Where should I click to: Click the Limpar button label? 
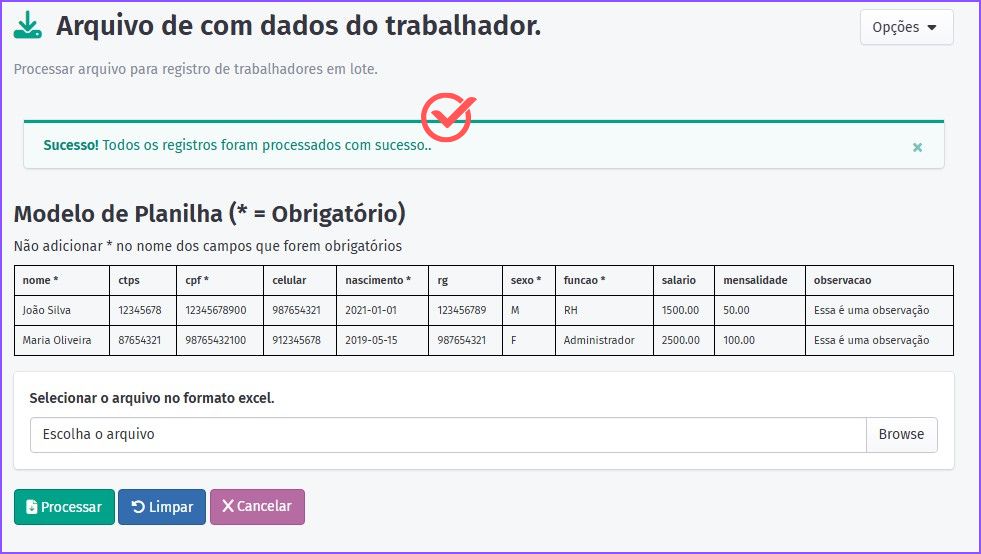(171, 507)
